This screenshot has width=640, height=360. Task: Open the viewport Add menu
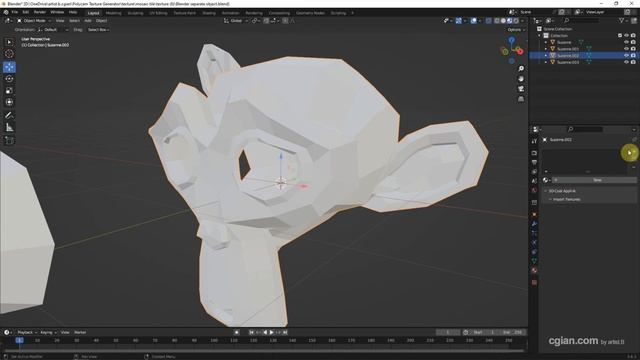pos(88,20)
